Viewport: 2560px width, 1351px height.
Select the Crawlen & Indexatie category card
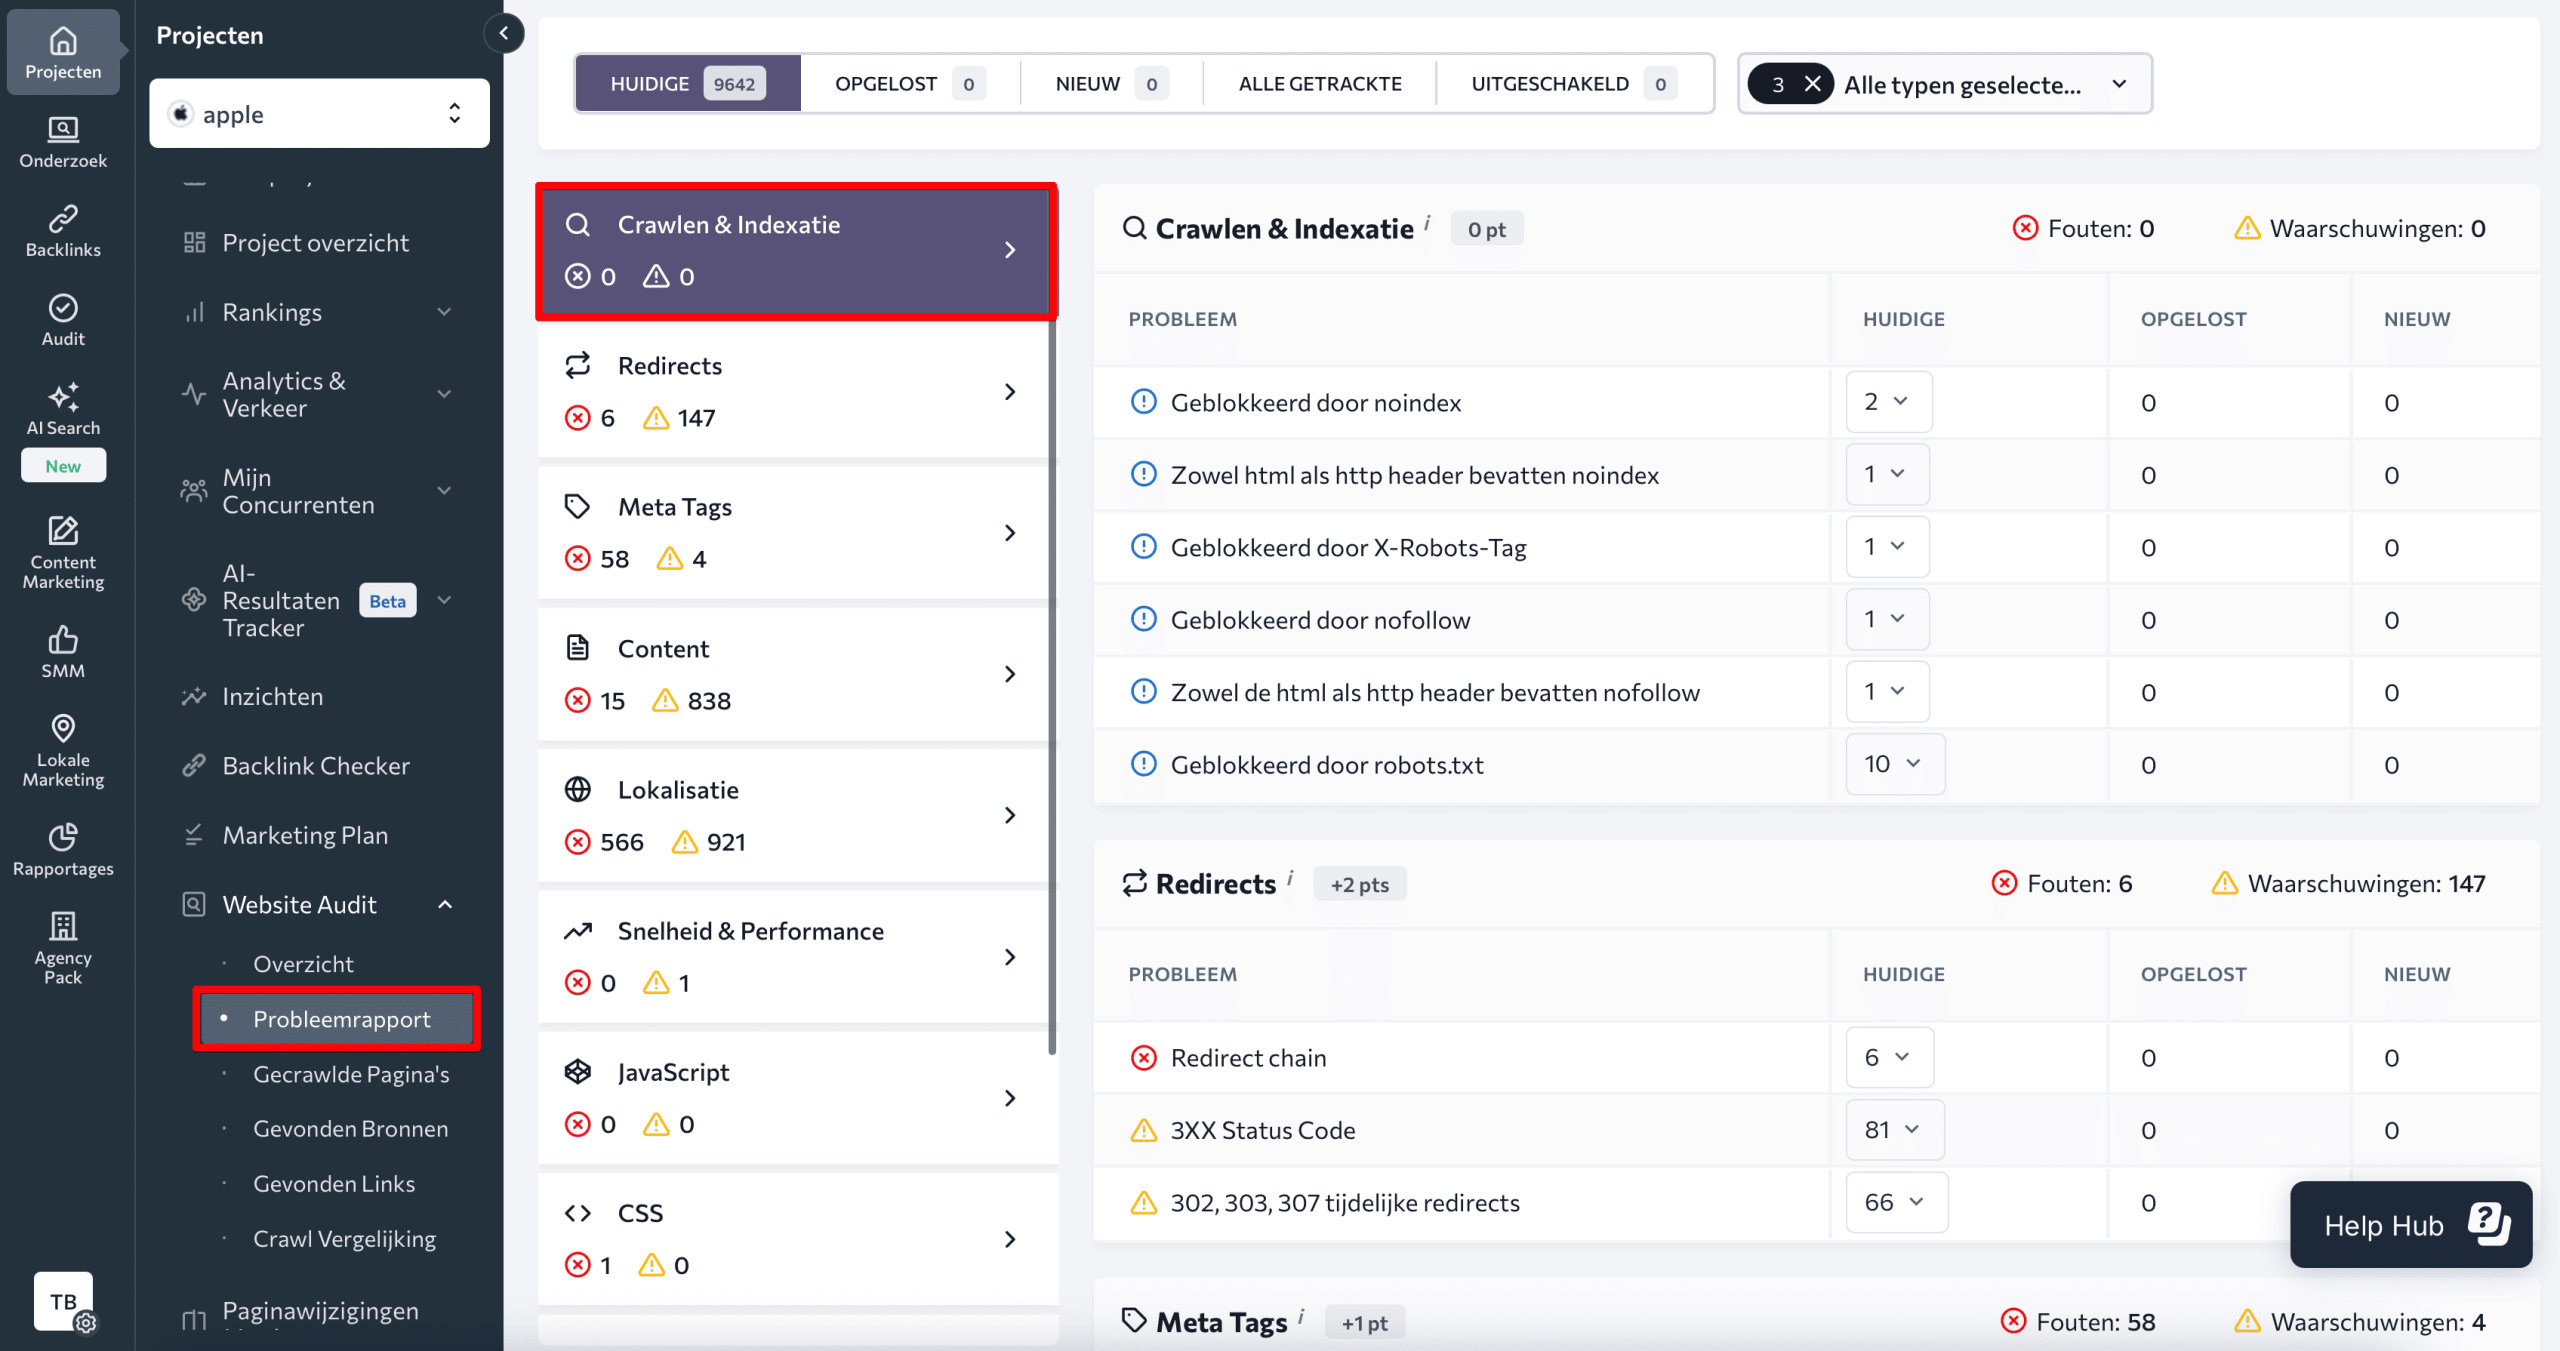796,251
